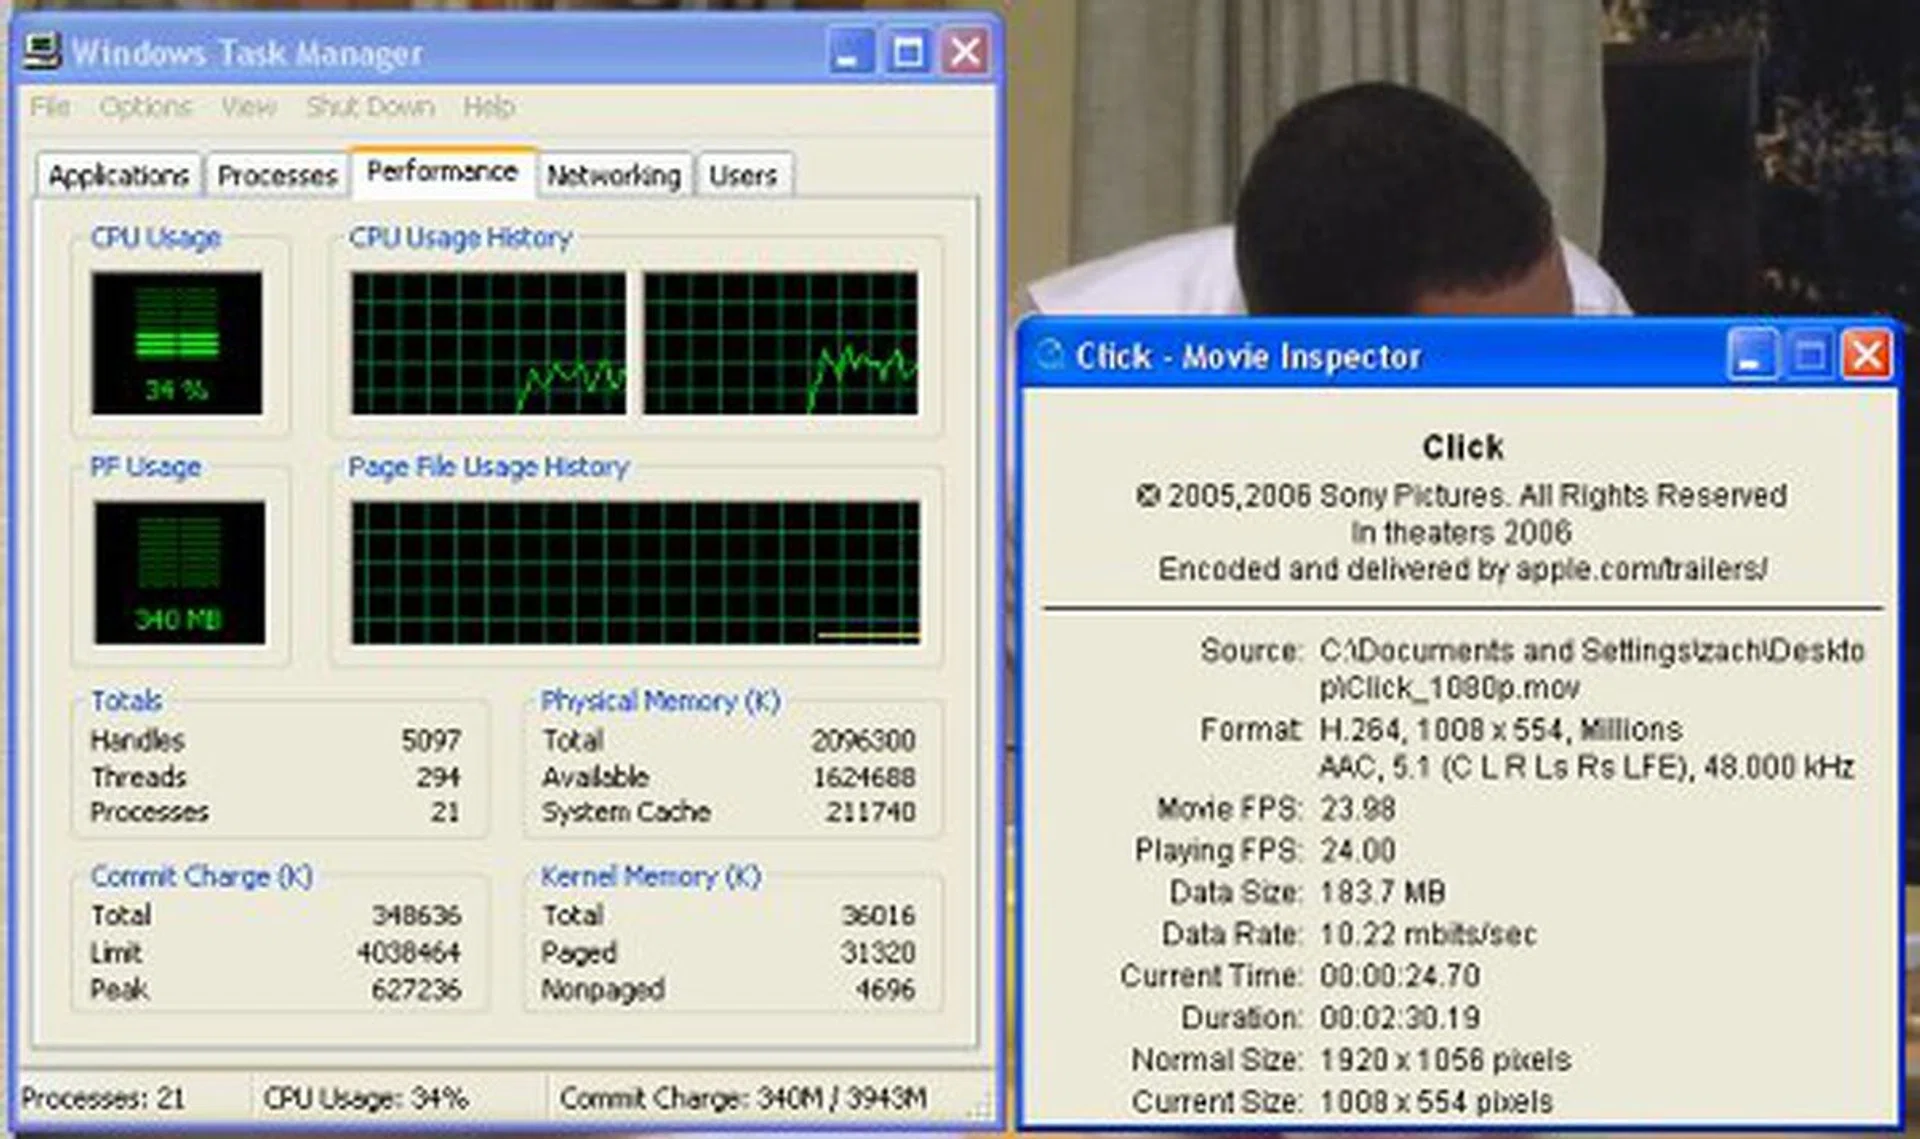Switch to the Applications tab
This screenshot has width=1920, height=1139.
(117, 174)
